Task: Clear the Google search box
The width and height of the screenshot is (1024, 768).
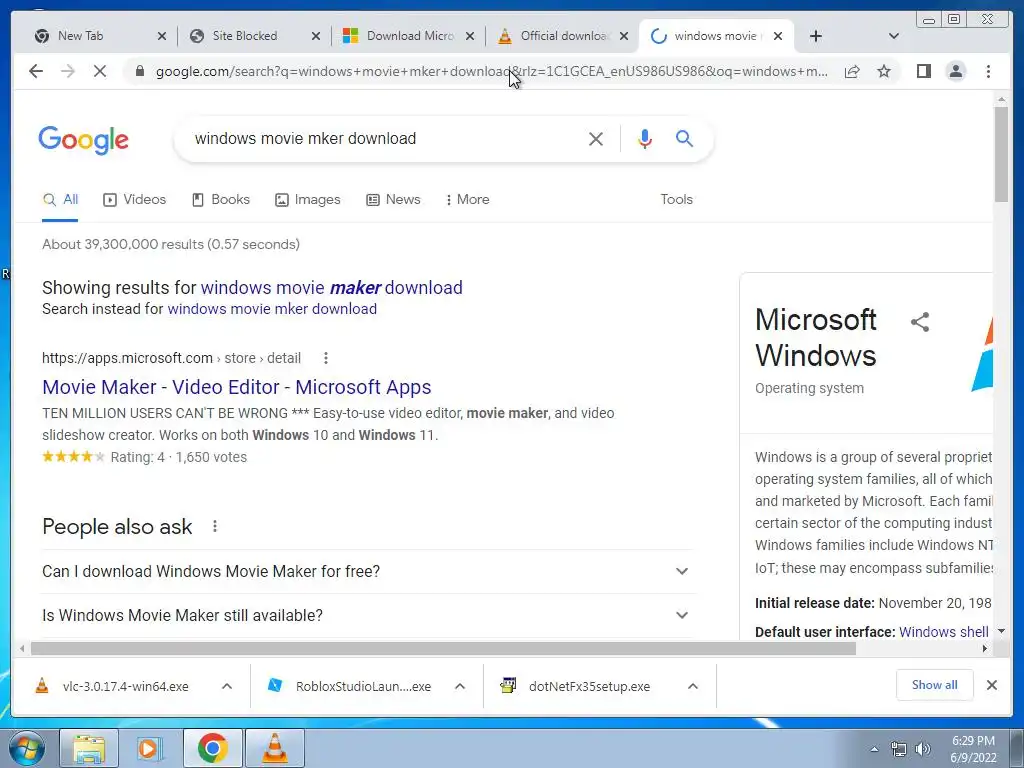Action: click(x=596, y=138)
